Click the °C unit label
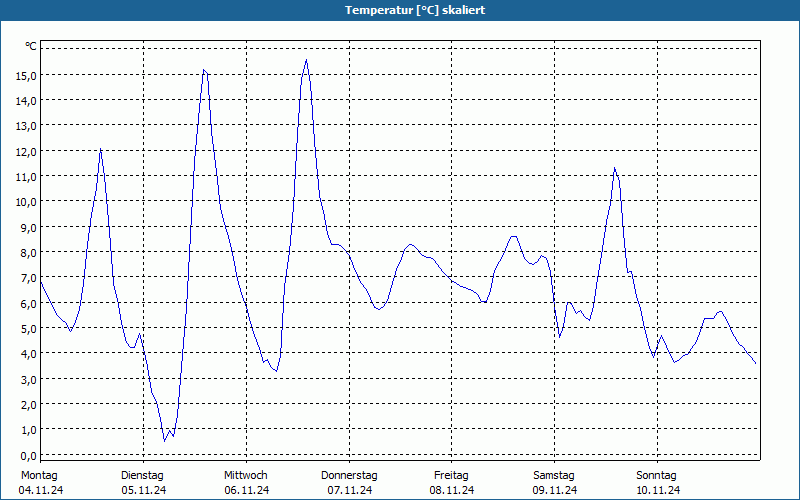Viewport: 800px width, 500px height. [x=31, y=46]
